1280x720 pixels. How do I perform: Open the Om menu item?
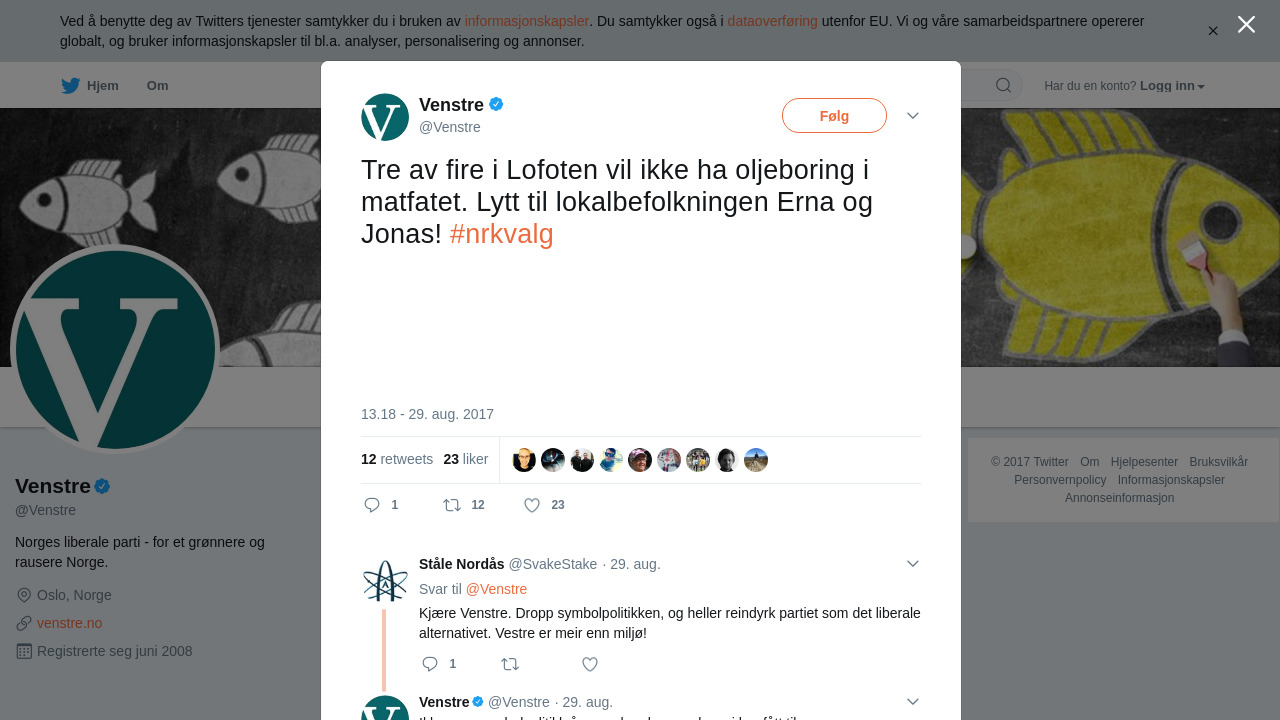pyautogui.click(x=157, y=86)
